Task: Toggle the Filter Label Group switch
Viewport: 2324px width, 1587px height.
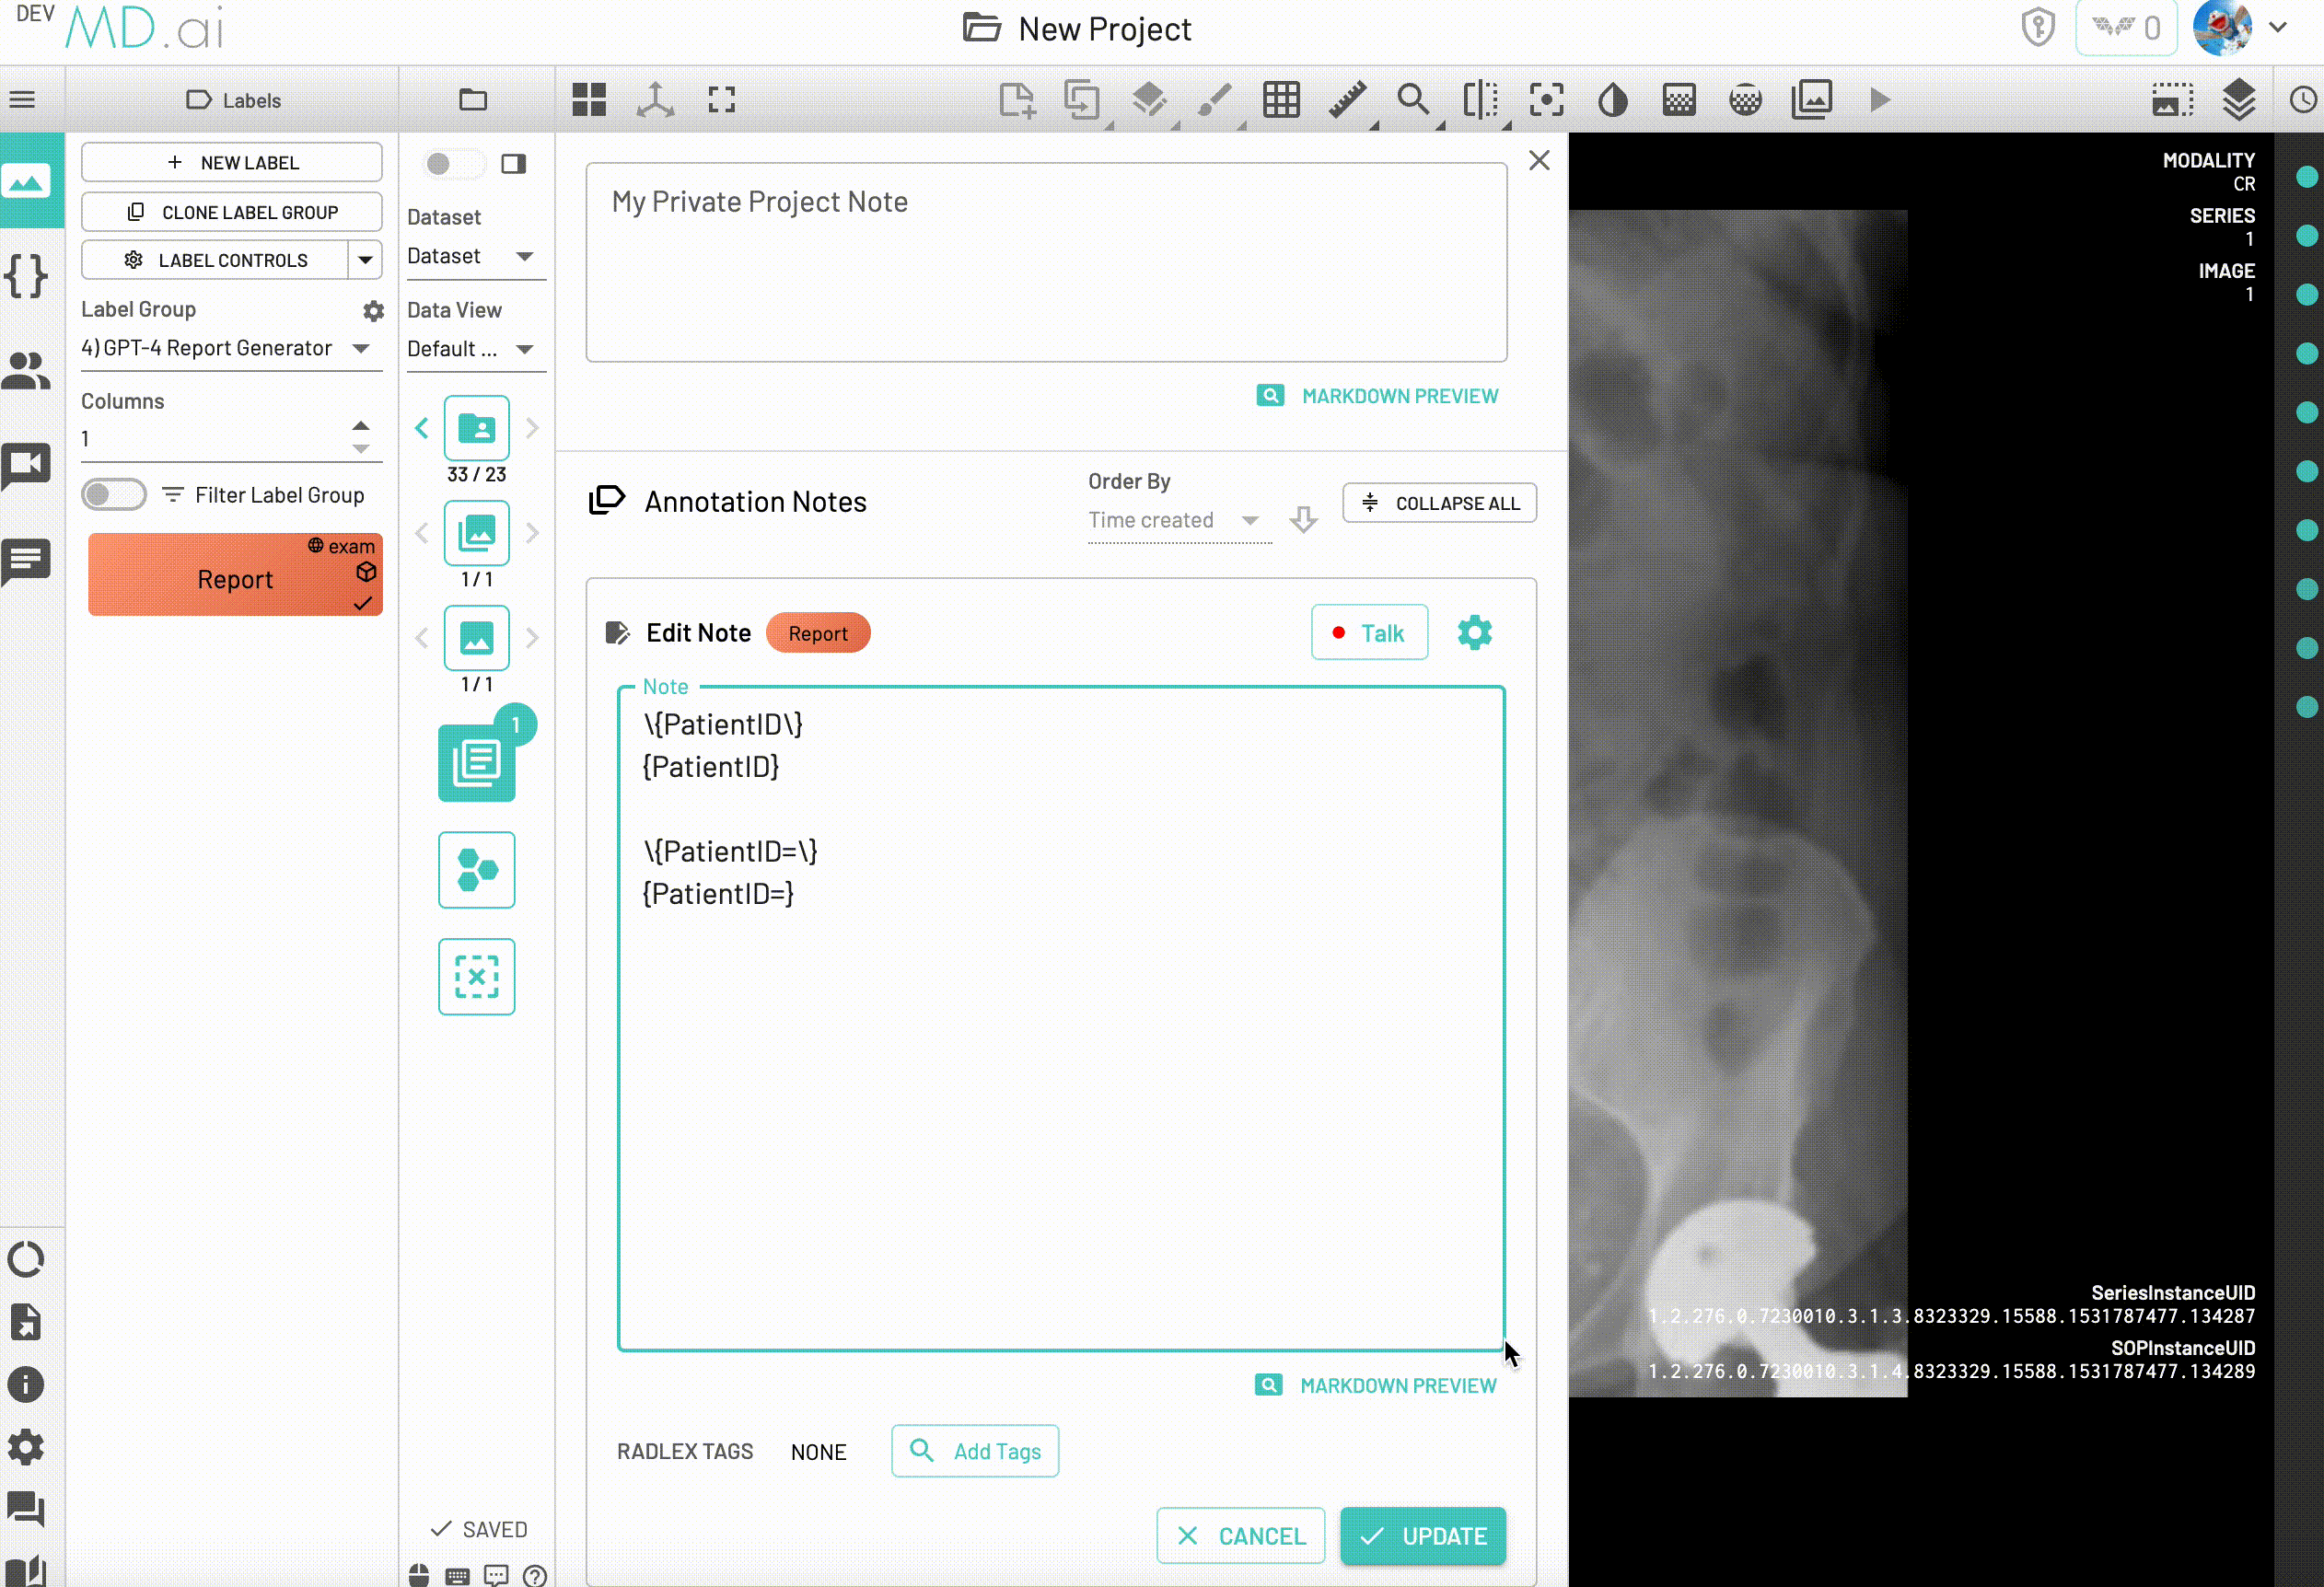Action: click(x=114, y=495)
